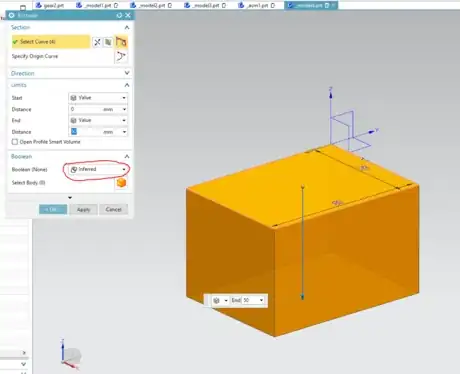Show more options with bottom dialog arrow
Image resolution: width=460 pixels, height=374 pixels.
tap(70, 198)
